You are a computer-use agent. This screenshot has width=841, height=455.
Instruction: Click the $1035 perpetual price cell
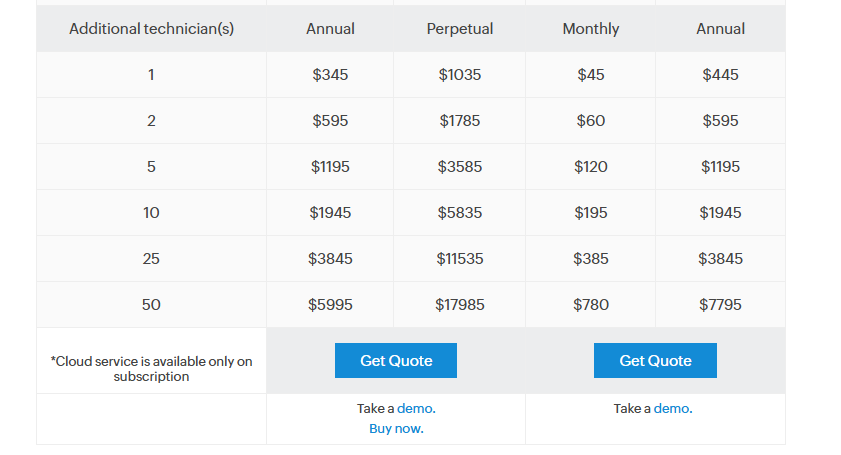pos(460,75)
